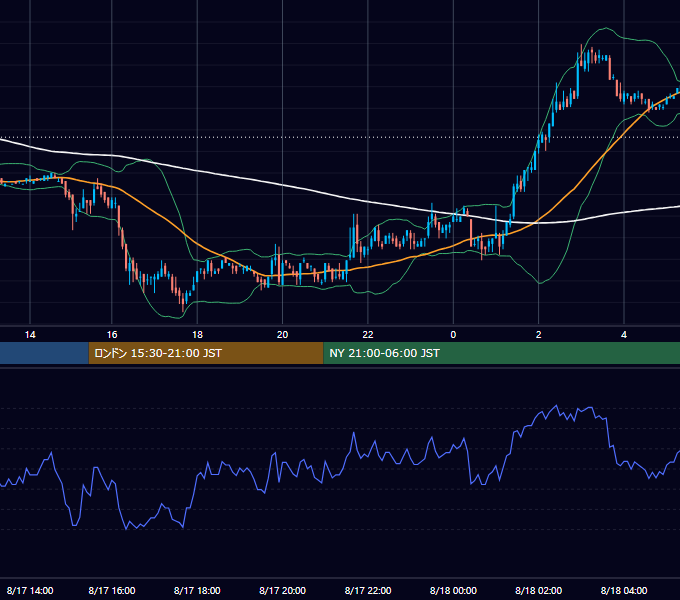The width and height of the screenshot is (680, 600).
Task: Click the 8/18 04:00 date label
Action: [x=624, y=590]
